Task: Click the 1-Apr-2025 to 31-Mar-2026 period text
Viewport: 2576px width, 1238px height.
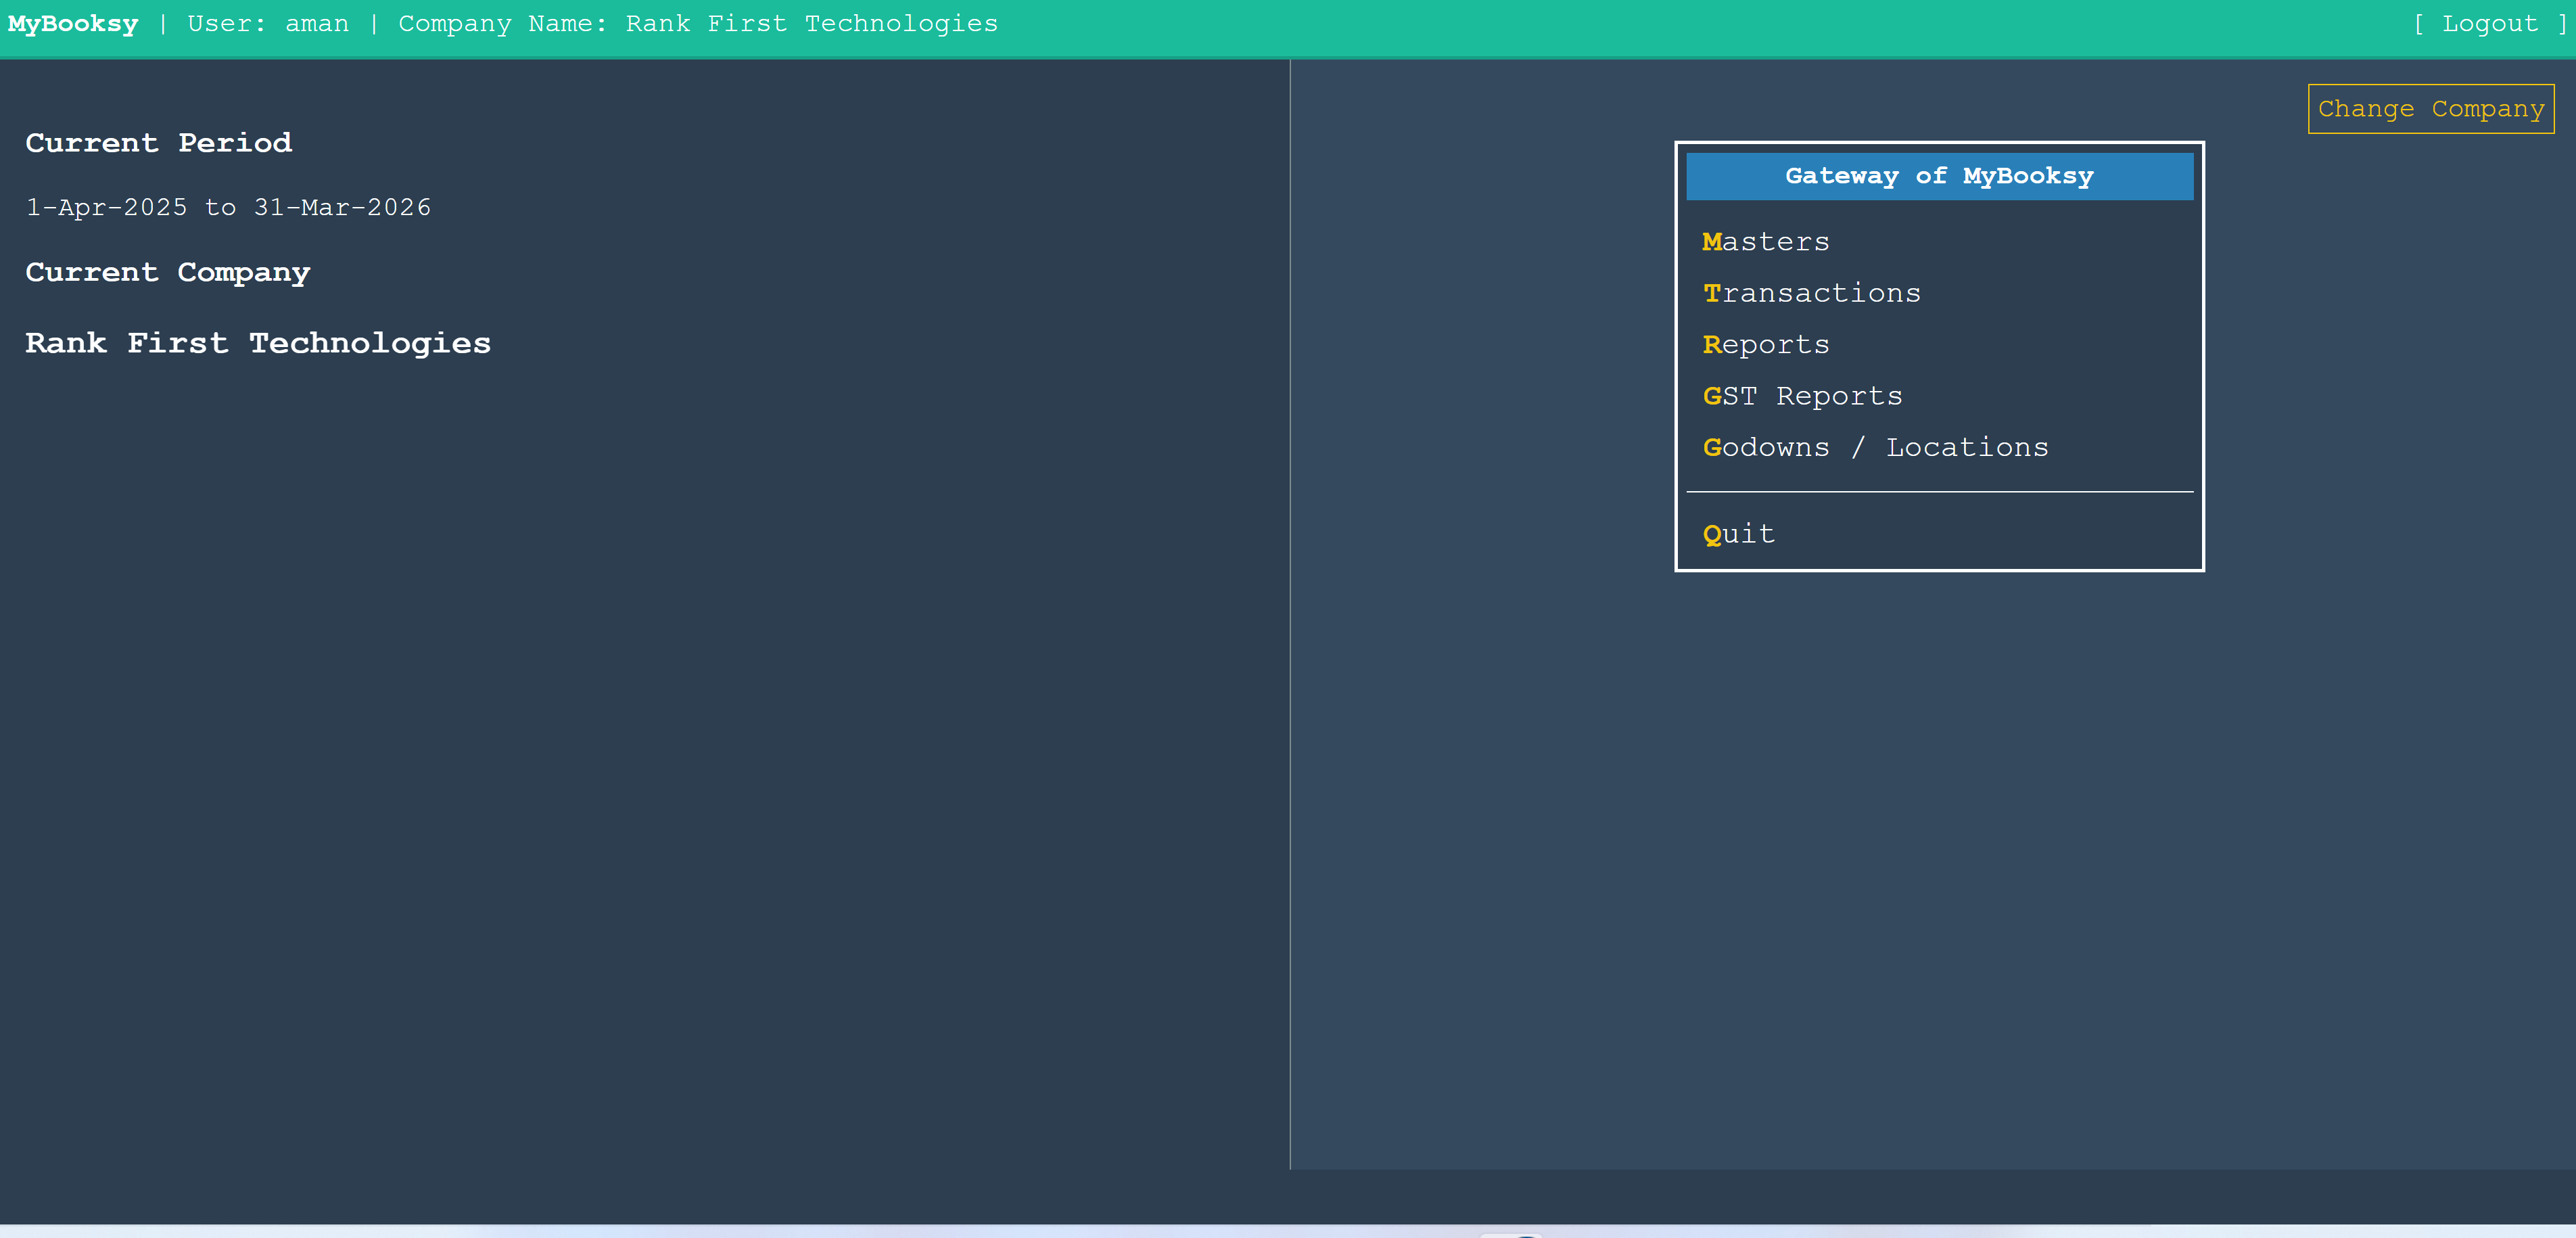Action: point(229,207)
